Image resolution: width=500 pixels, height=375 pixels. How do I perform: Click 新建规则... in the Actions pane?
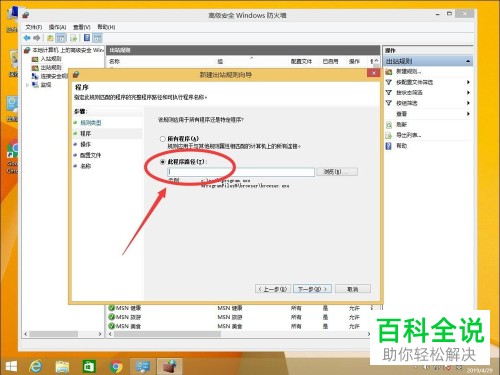pos(408,72)
